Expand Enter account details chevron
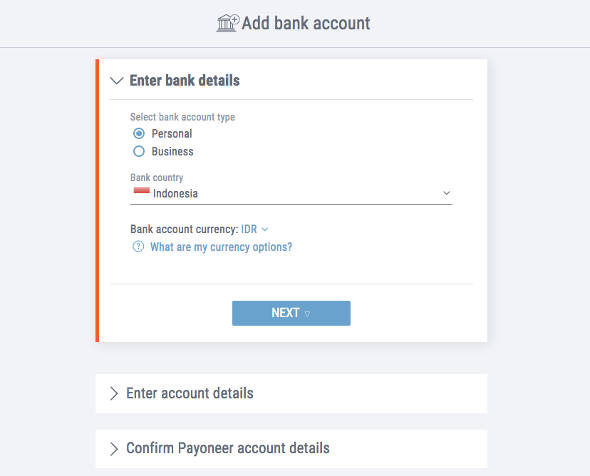This screenshot has height=476, width=590. click(114, 393)
